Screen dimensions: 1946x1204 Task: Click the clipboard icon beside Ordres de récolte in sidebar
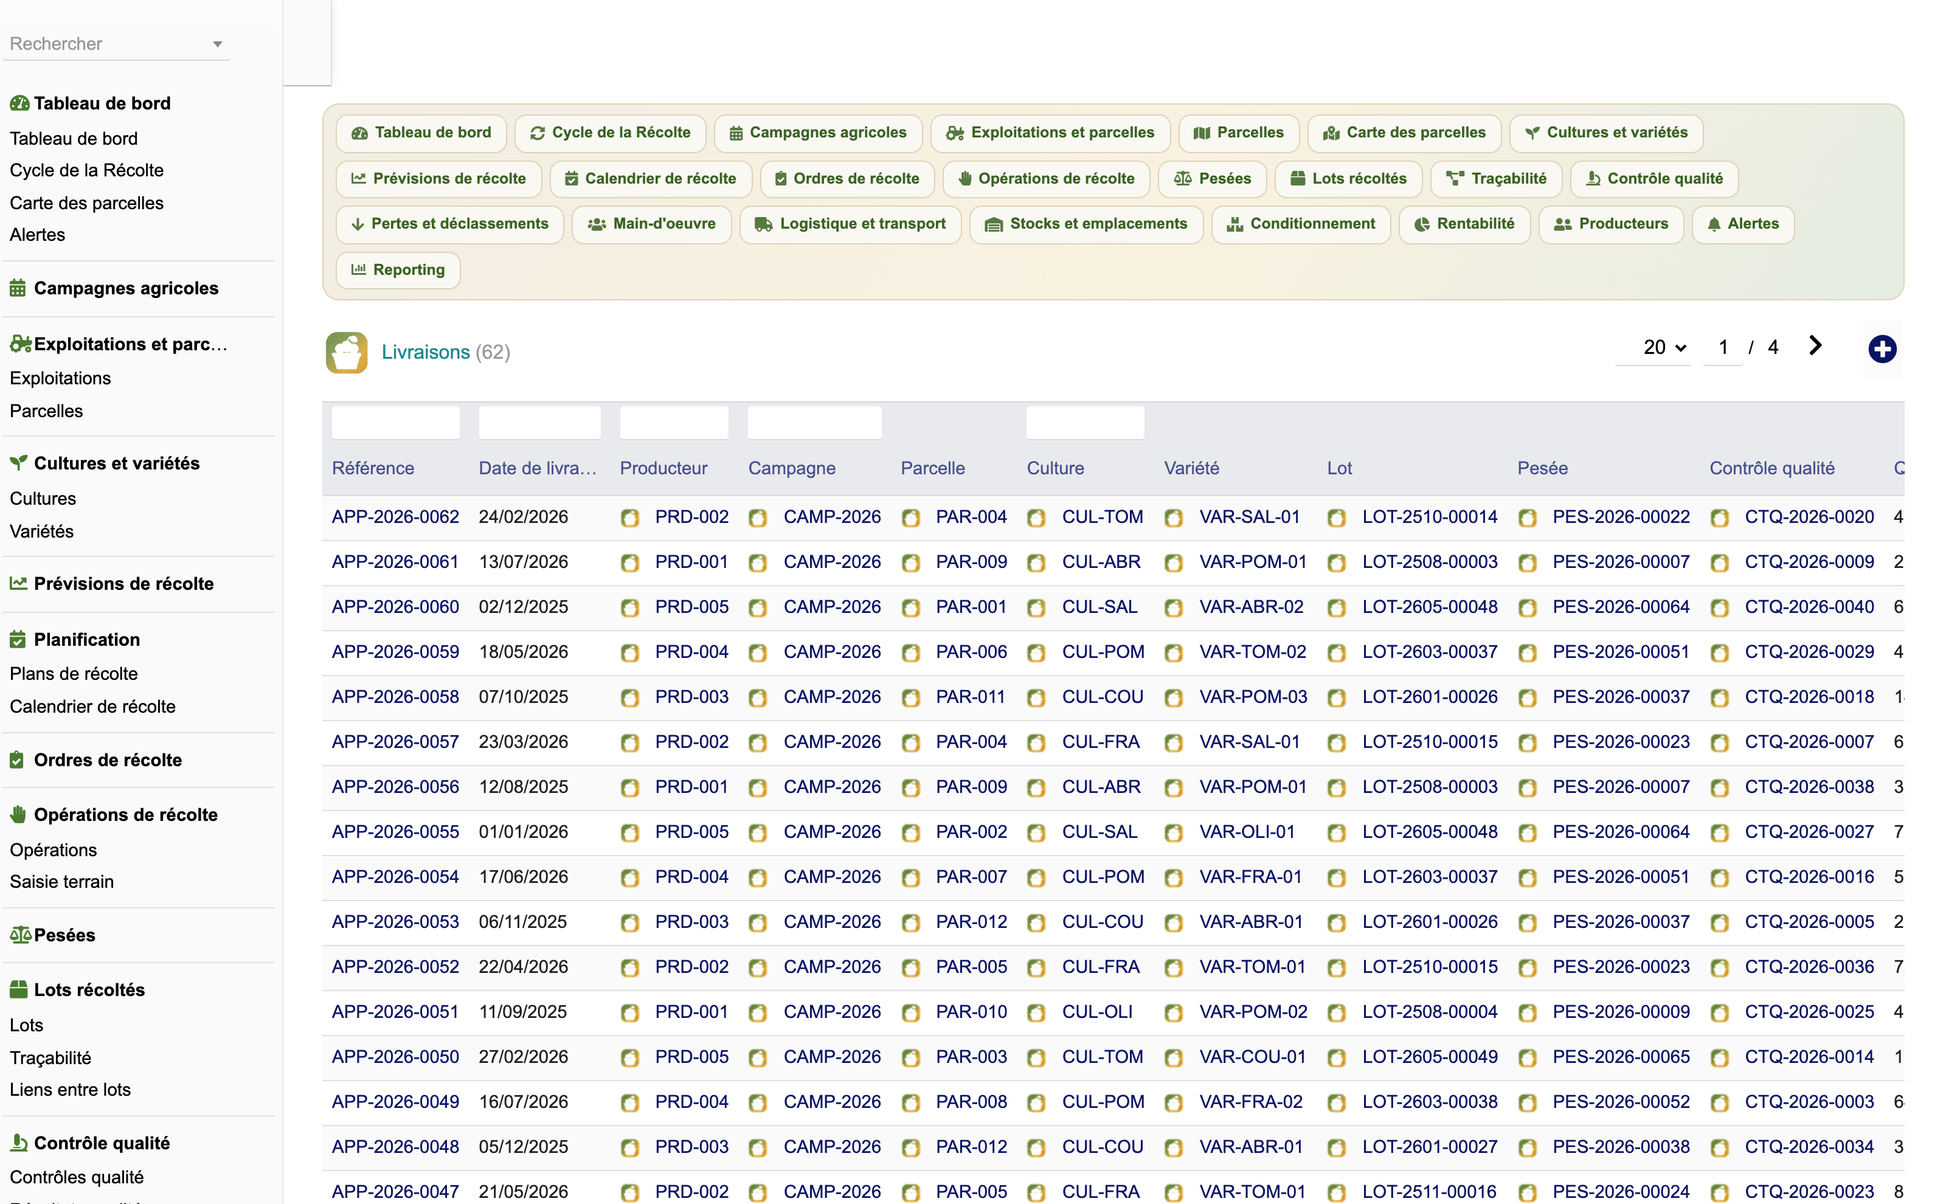(17, 760)
